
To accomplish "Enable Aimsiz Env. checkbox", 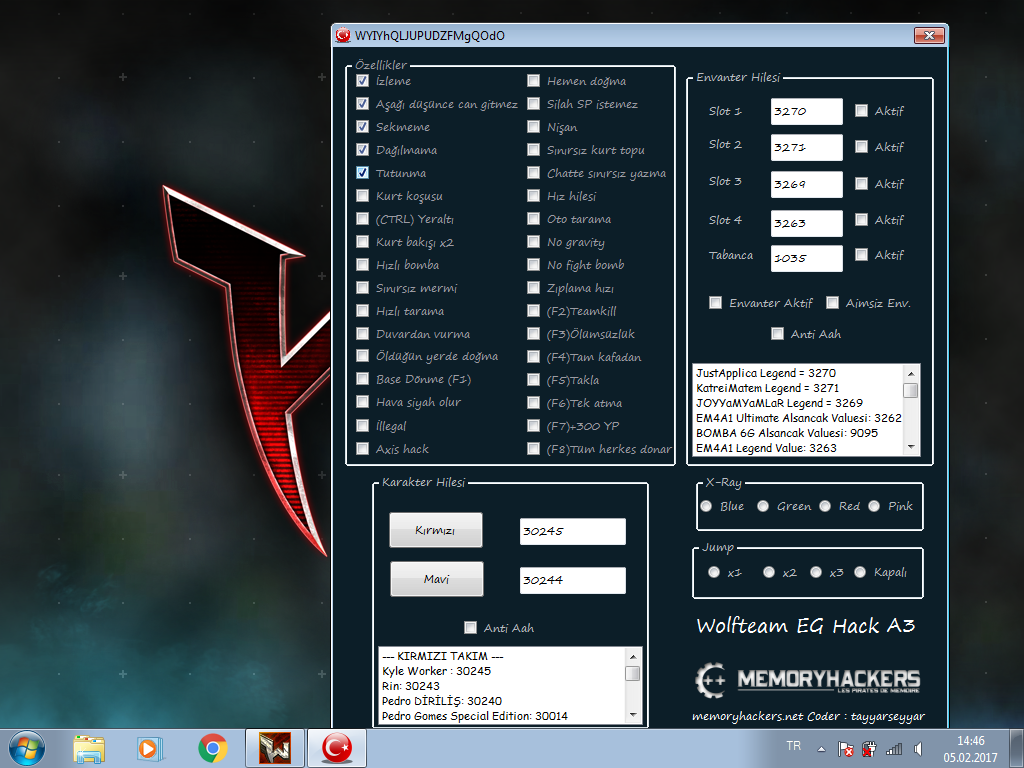I will [x=832, y=303].
